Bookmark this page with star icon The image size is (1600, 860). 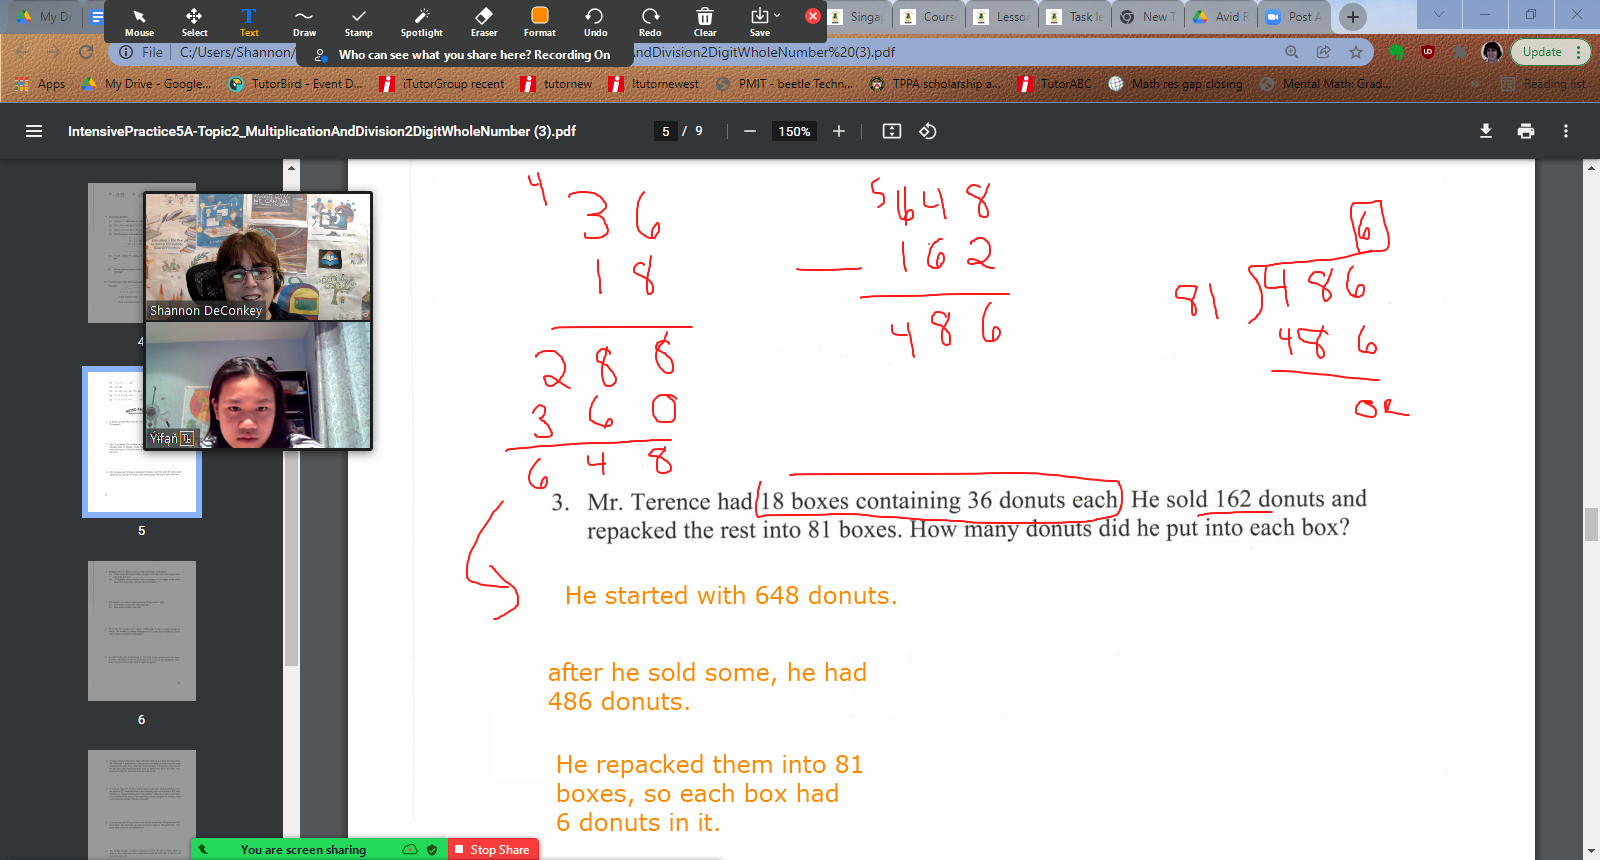point(1356,52)
